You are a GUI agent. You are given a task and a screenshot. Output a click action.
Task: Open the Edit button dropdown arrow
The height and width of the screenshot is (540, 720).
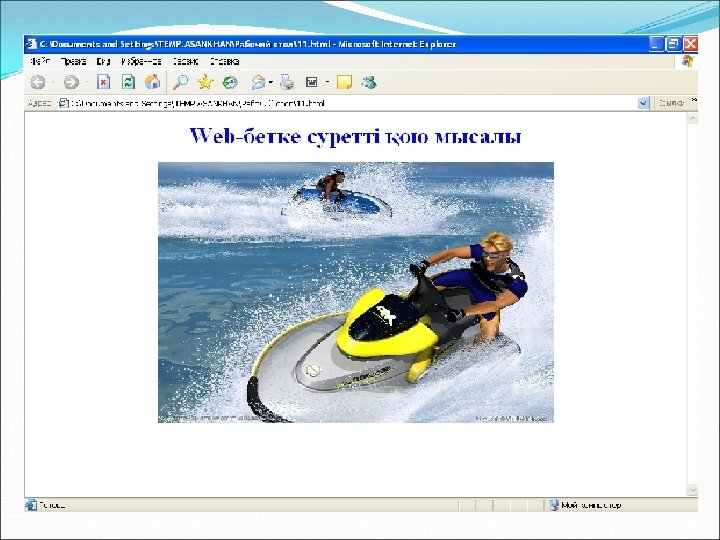pyautogui.click(x=327, y=83)
